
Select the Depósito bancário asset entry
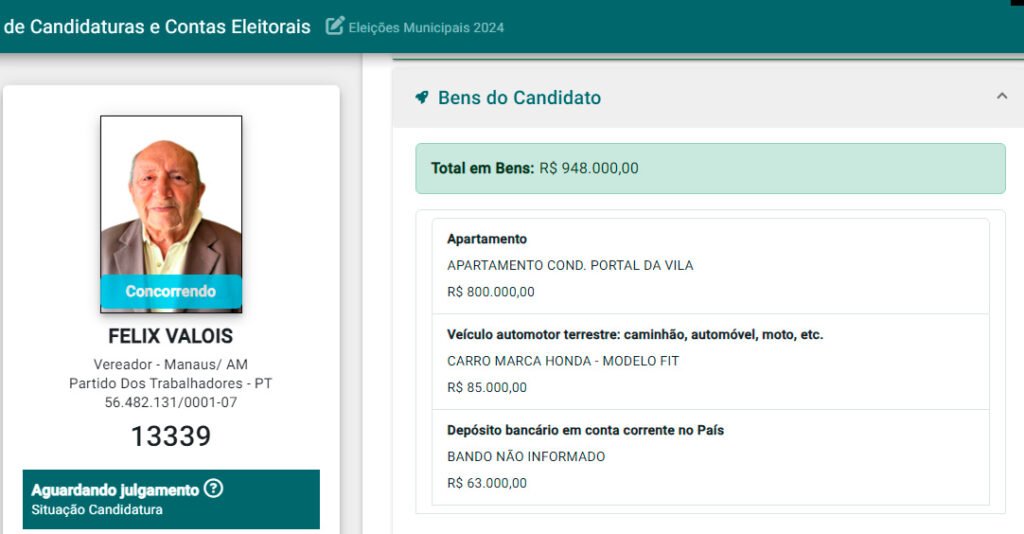click(x=710, y=457)
